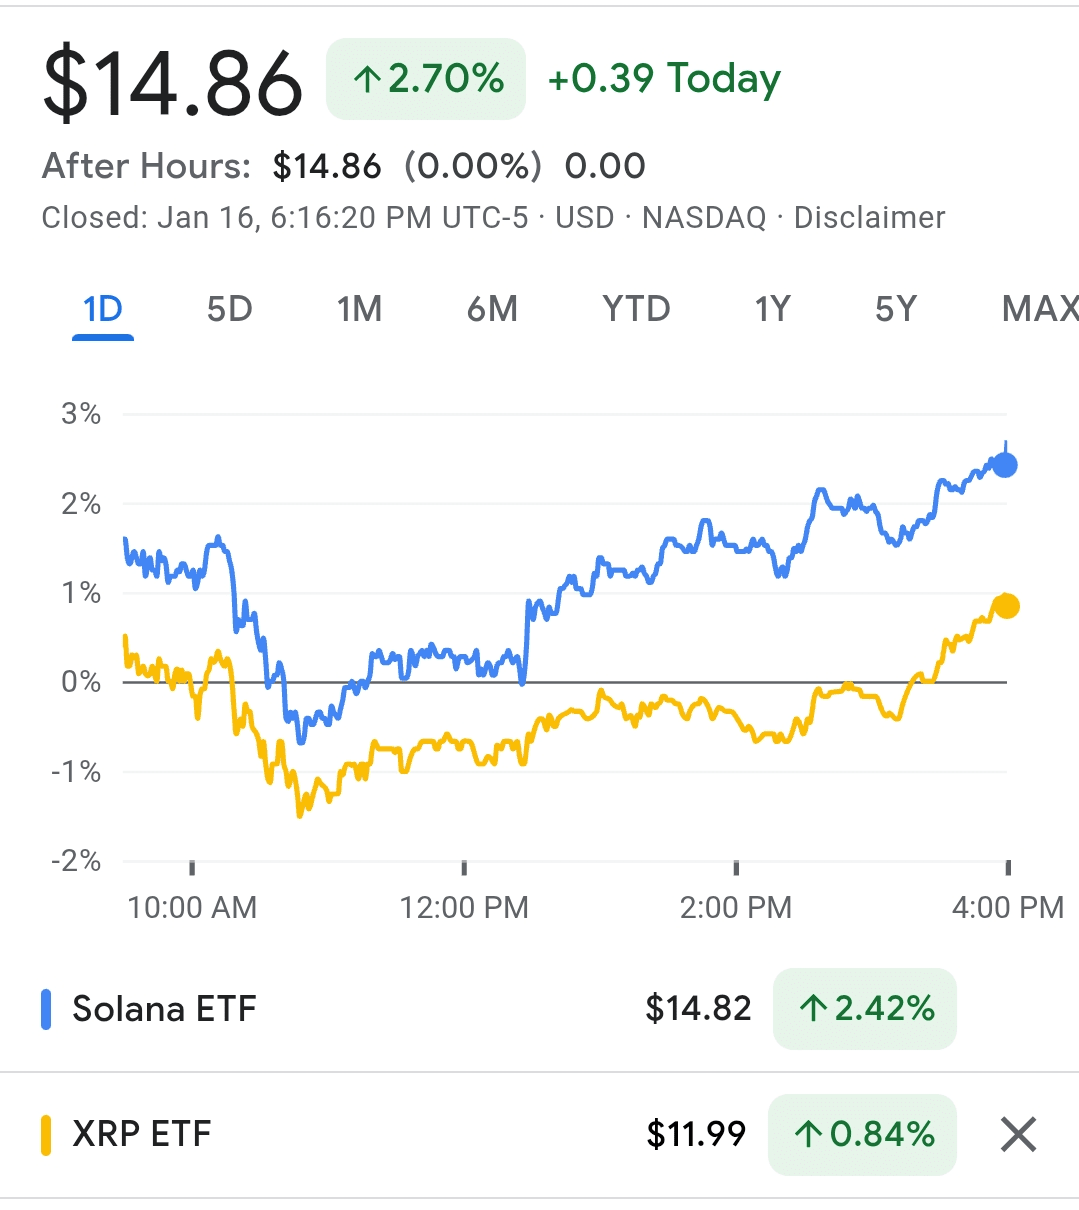Select the YTD chart range
Viewport: 1079px width, 1210px height.
(636, 310)
